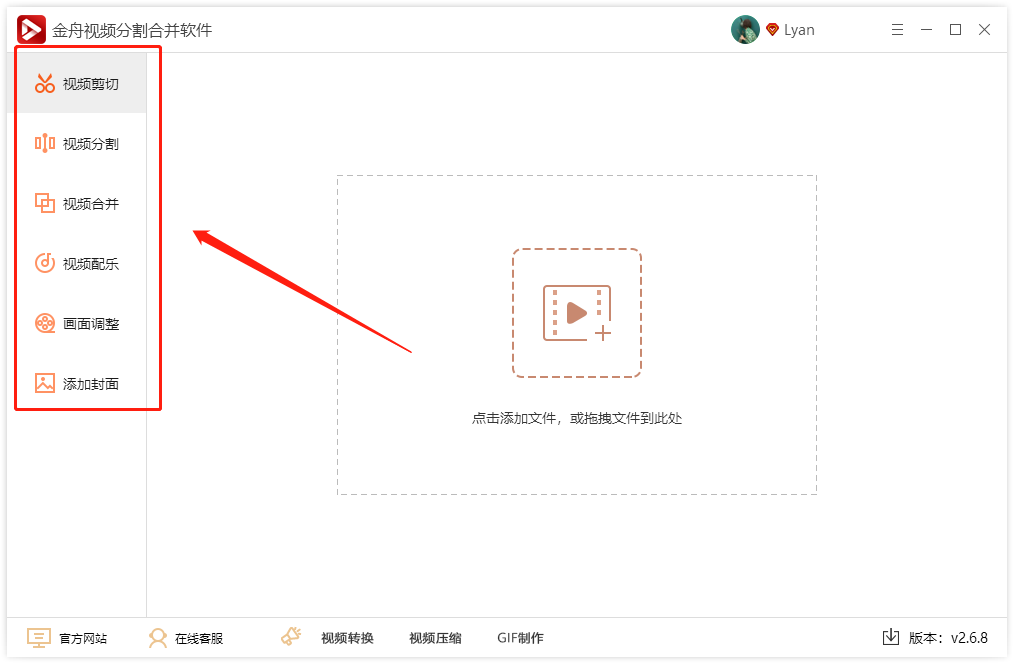Open the hamburger menu in title bar

(x=897, y=30)
